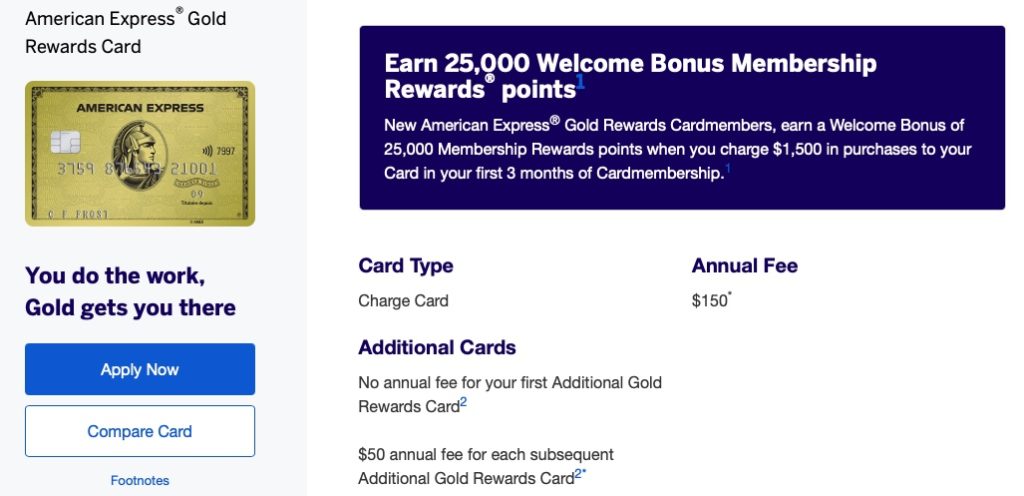Click the 'Gold gets you there' tagline

click(x=130, y=307)
